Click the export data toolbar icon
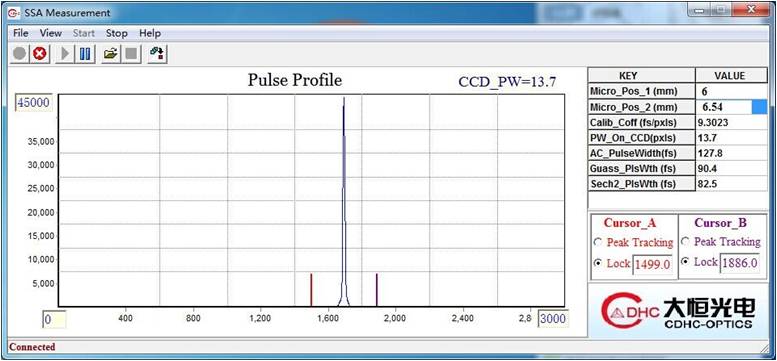Screen dimensions: 777x361 tap(158, 53)
